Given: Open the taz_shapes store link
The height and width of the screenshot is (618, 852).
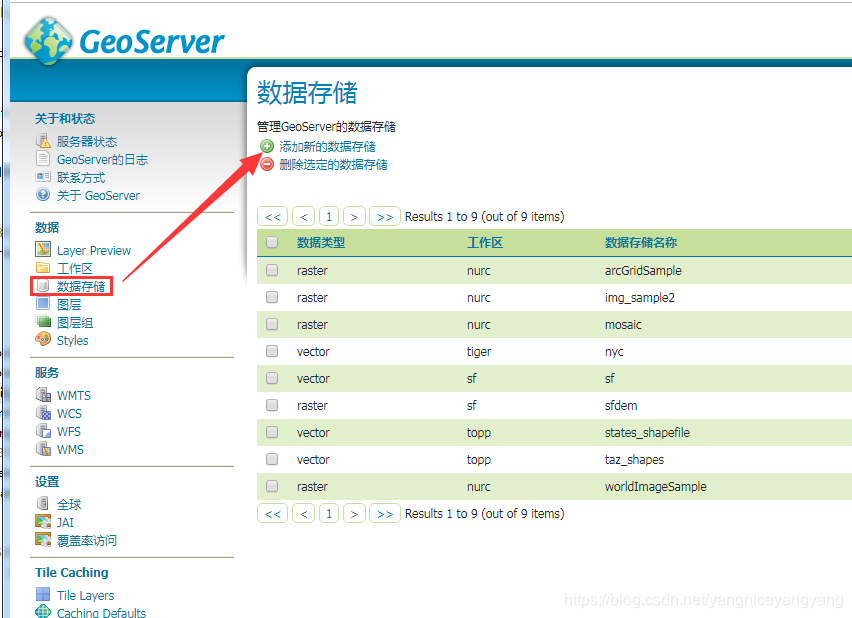Looking at the screenshot, I should [x=634, y=459].
